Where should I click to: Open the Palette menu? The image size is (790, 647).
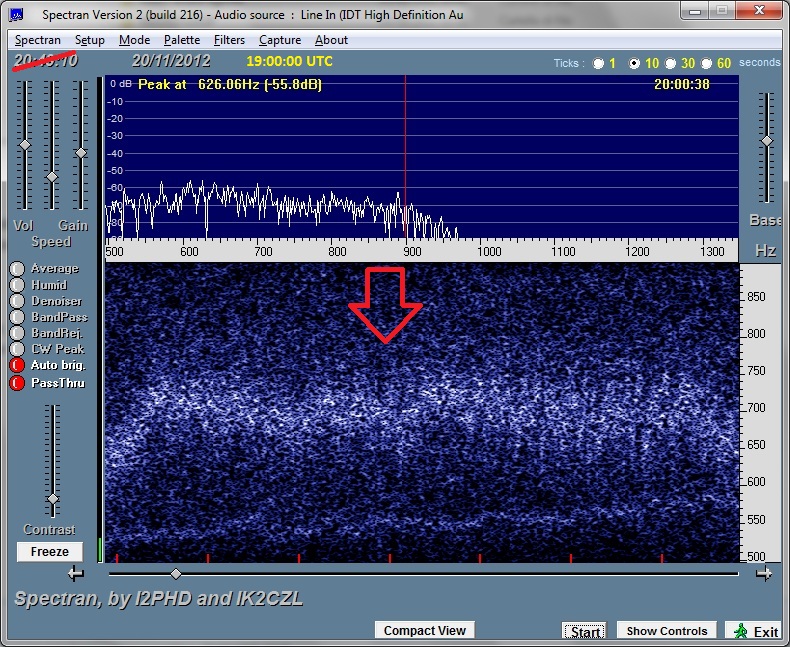click(x=182, y=40)
